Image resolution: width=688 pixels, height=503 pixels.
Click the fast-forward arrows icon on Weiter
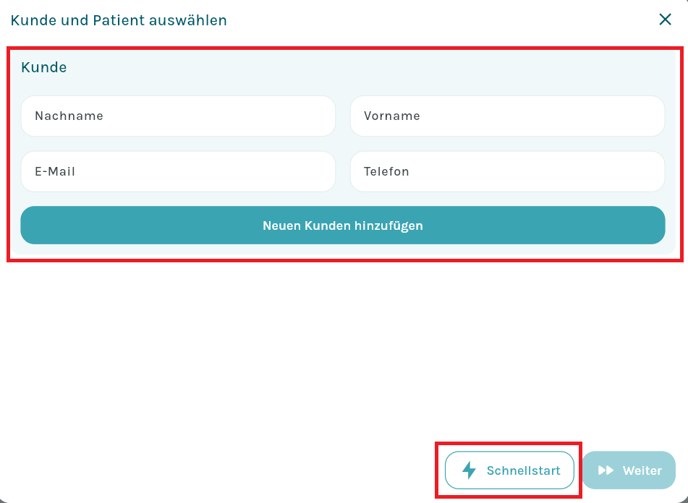(x=606, y=470)
